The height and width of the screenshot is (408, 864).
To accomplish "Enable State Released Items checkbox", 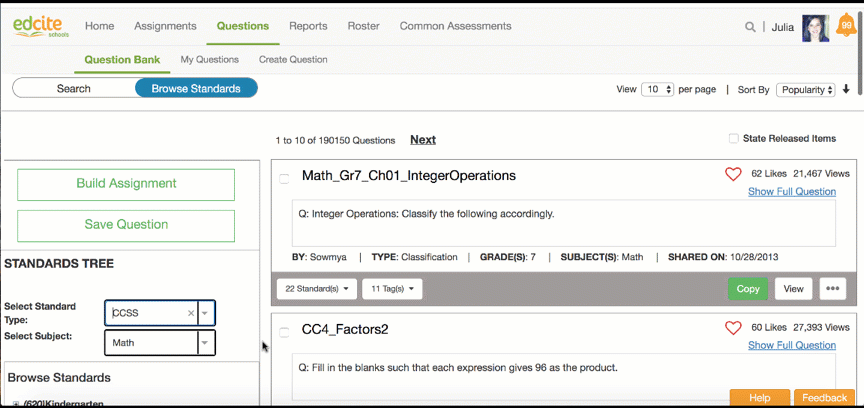I will [x=733, y=139].
